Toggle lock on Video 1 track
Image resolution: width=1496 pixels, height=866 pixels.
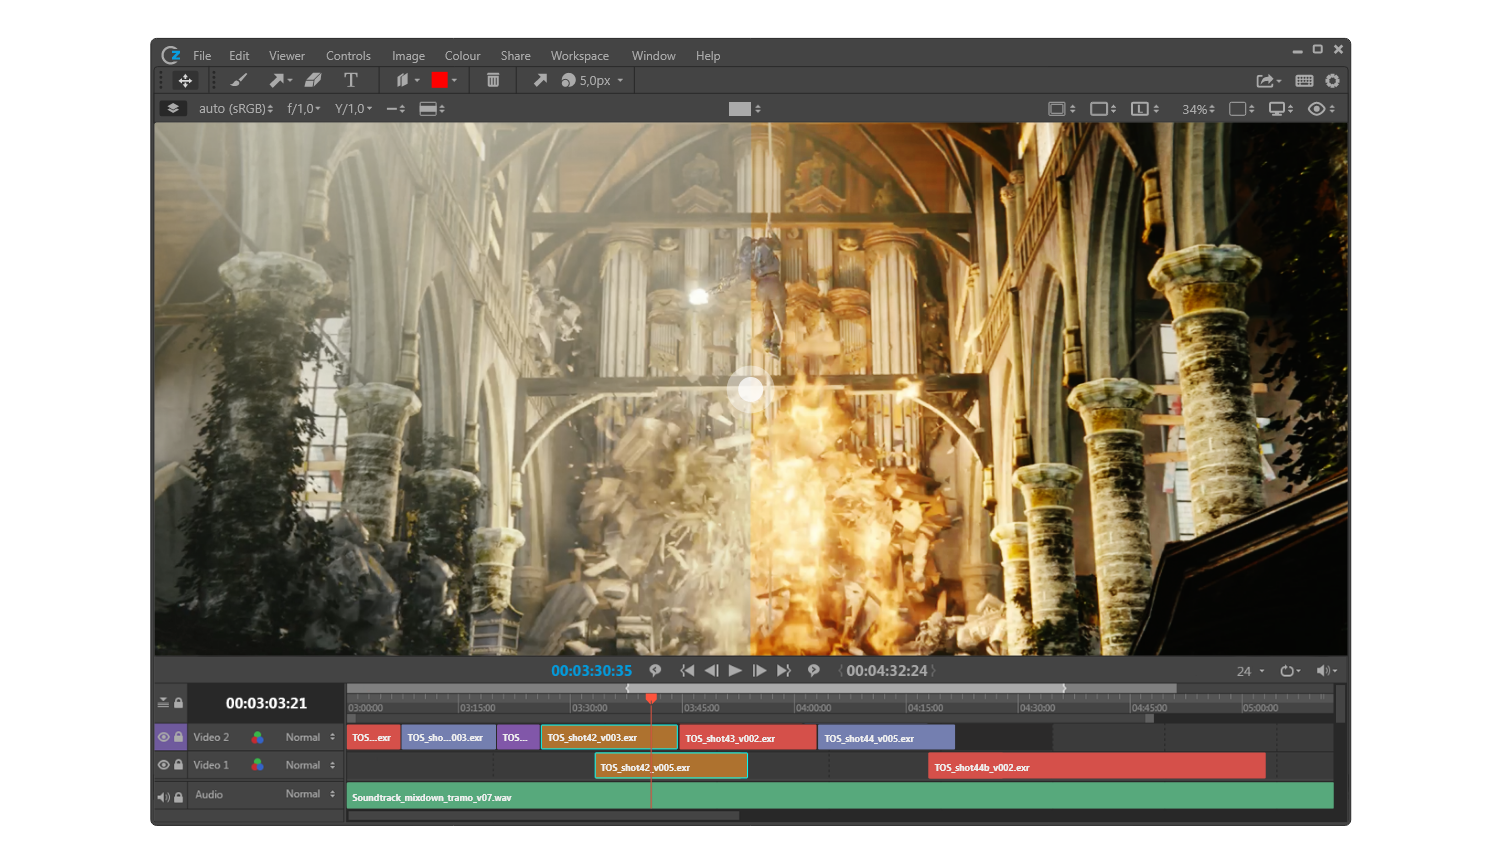[178, 765]
